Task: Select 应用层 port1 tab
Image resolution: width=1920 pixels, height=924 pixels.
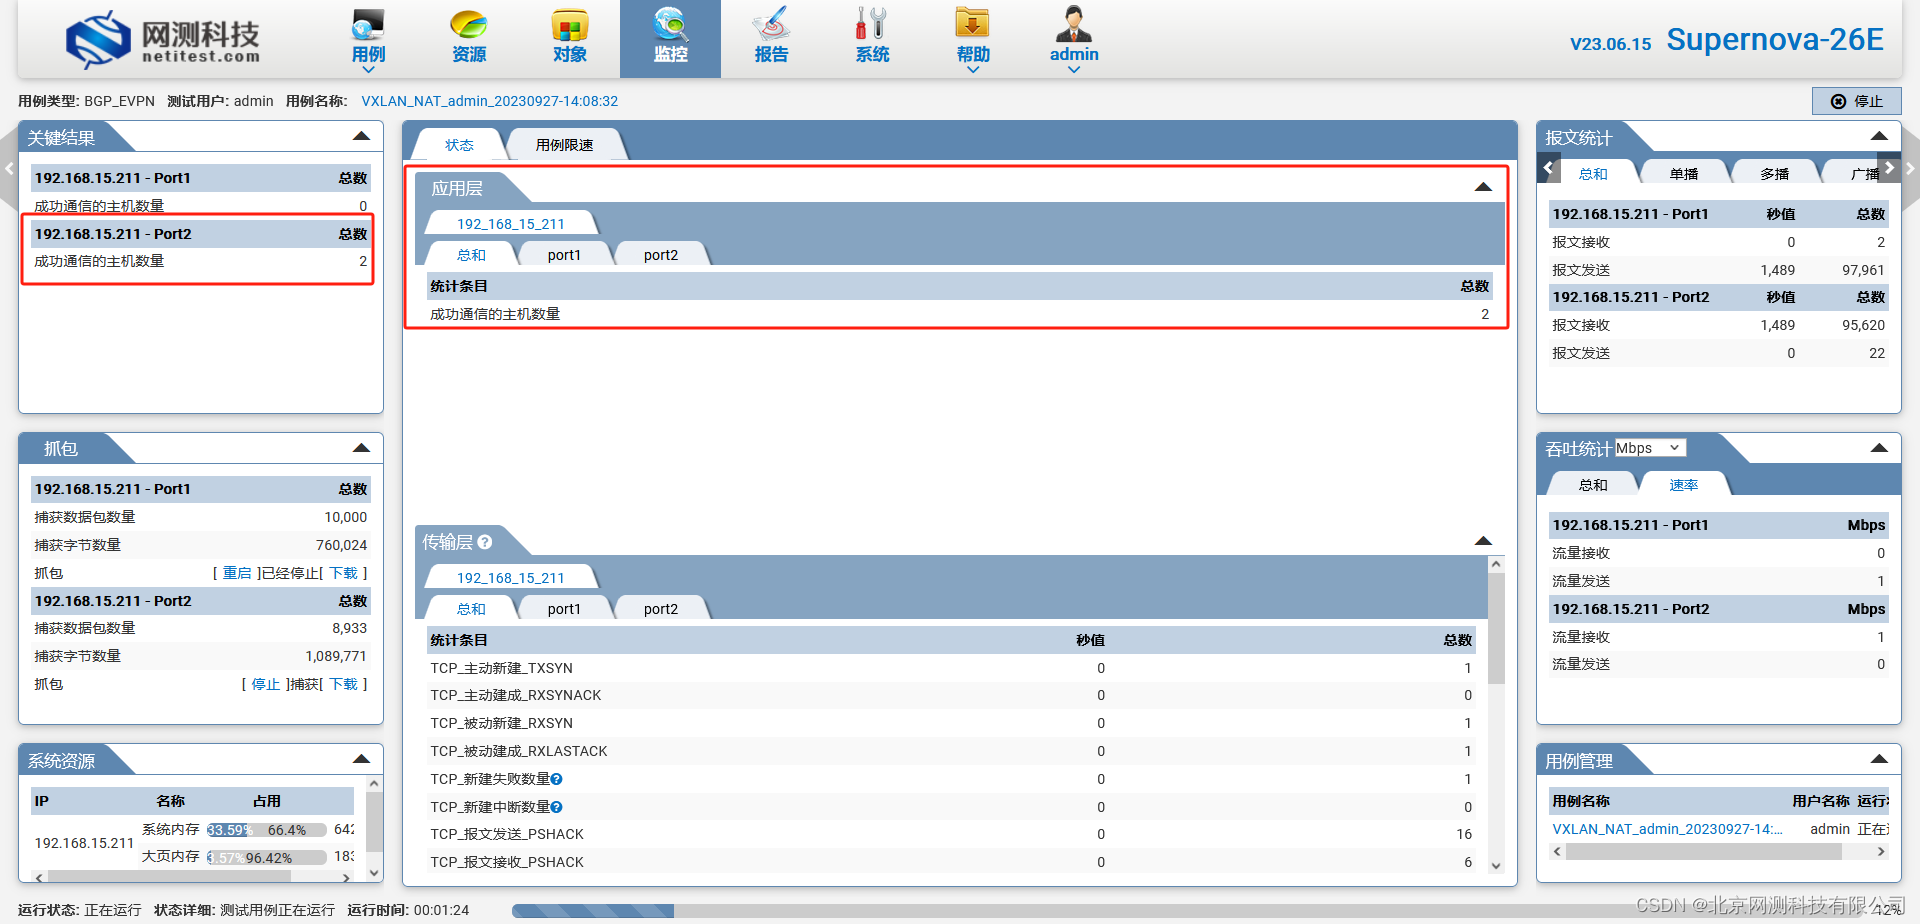Action: 564,255
